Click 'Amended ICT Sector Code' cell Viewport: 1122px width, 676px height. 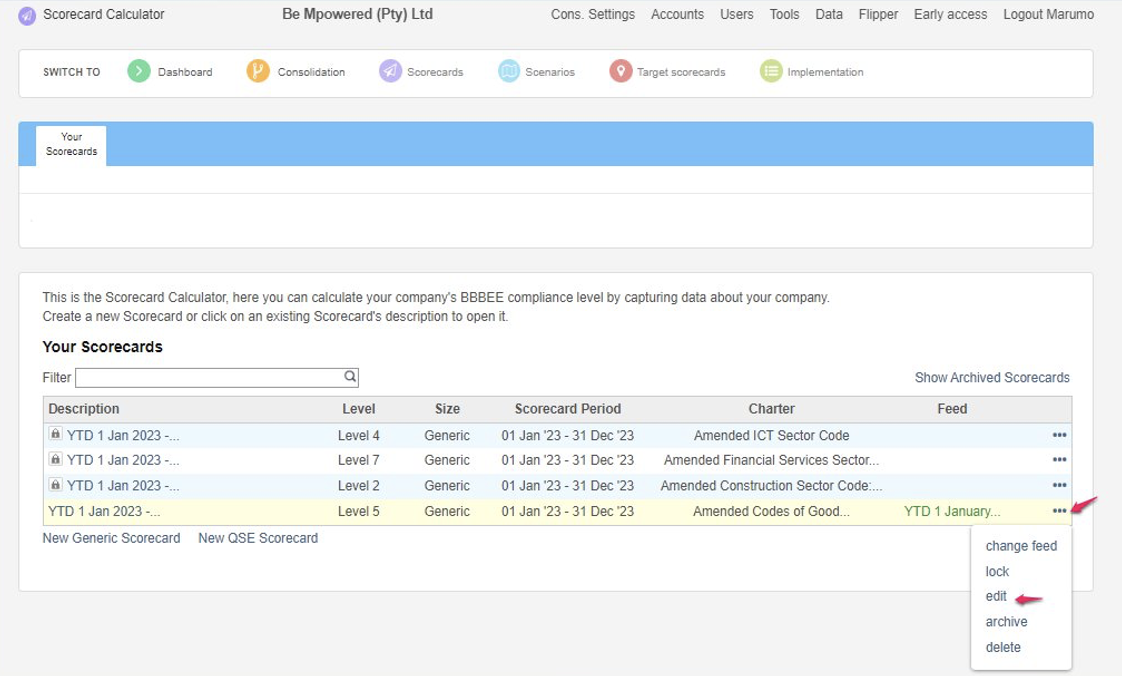[x=771, y=436]
